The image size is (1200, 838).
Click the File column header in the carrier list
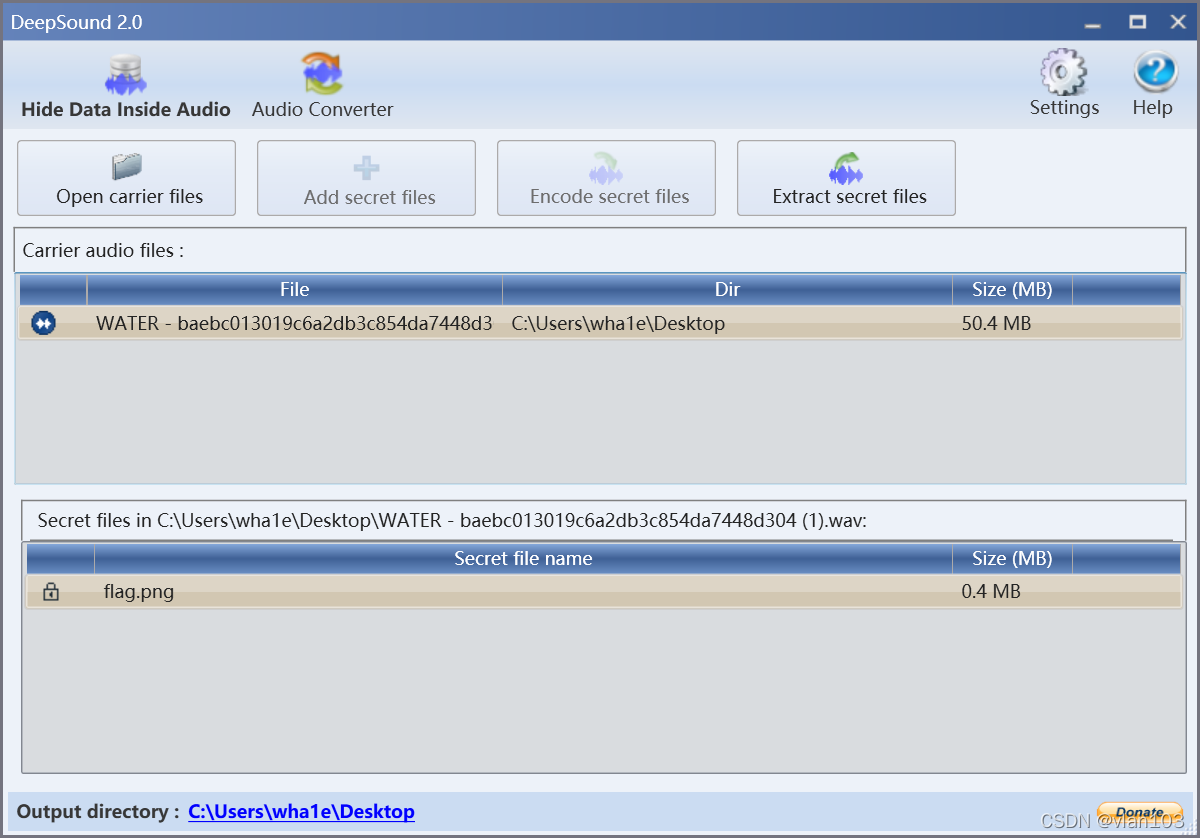pos(295,290)
